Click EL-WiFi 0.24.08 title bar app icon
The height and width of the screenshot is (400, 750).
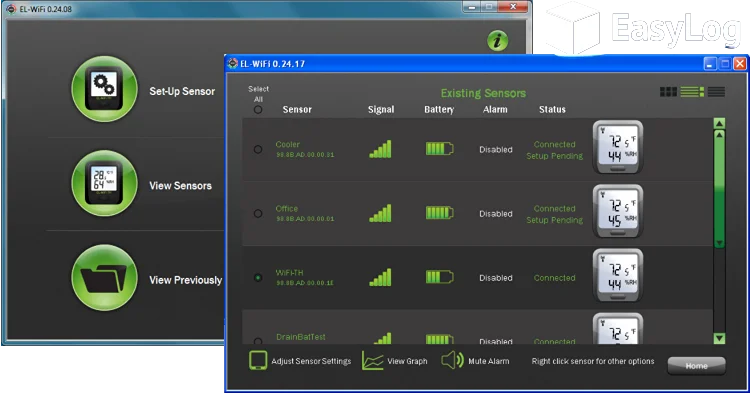pyautogui.click(x=11, y=9)
